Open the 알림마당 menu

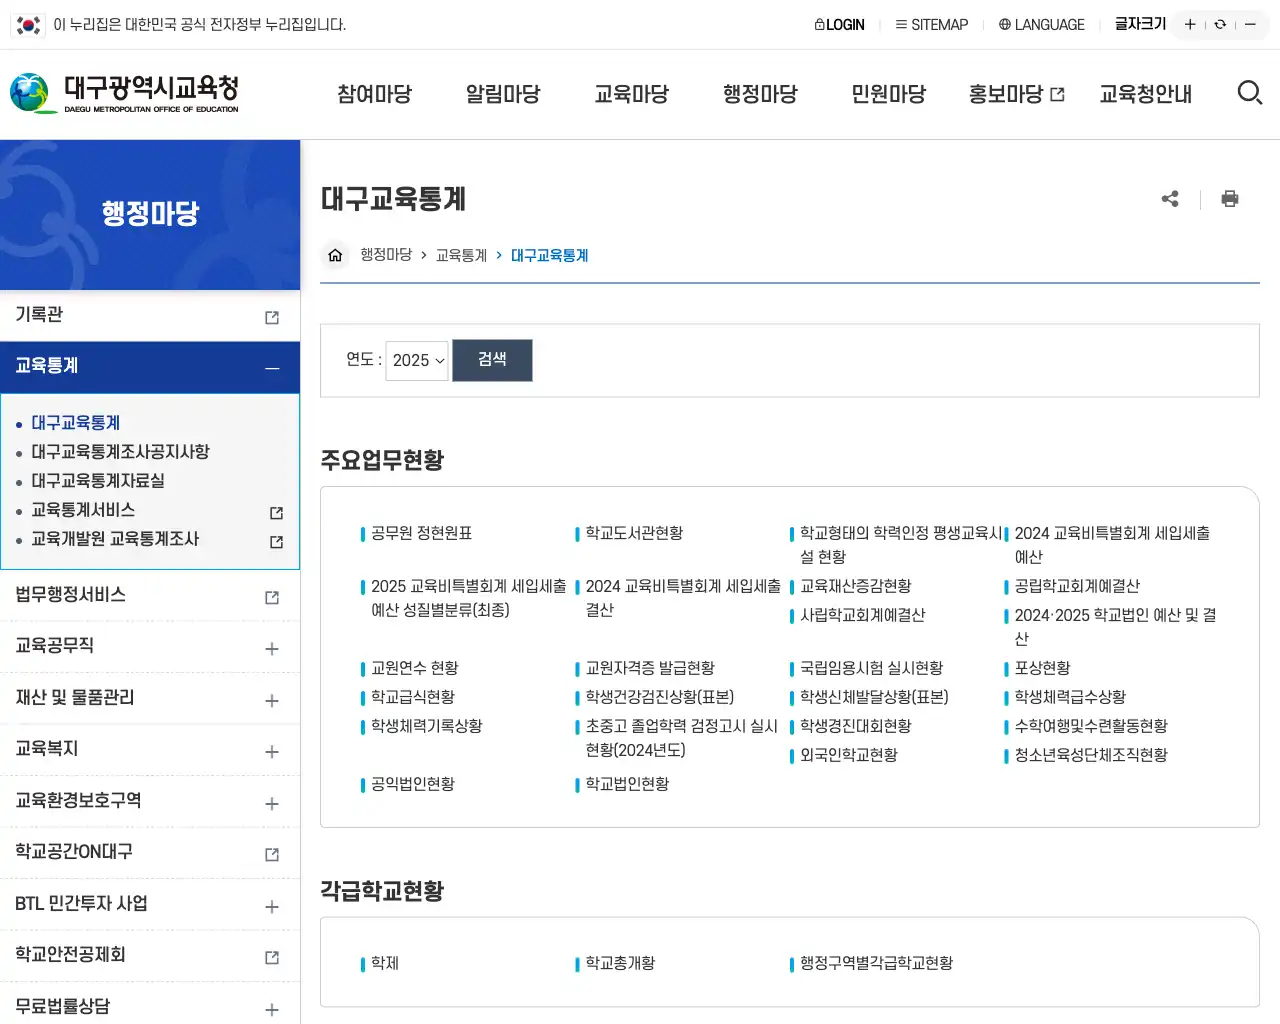click(x=503, y=93)
